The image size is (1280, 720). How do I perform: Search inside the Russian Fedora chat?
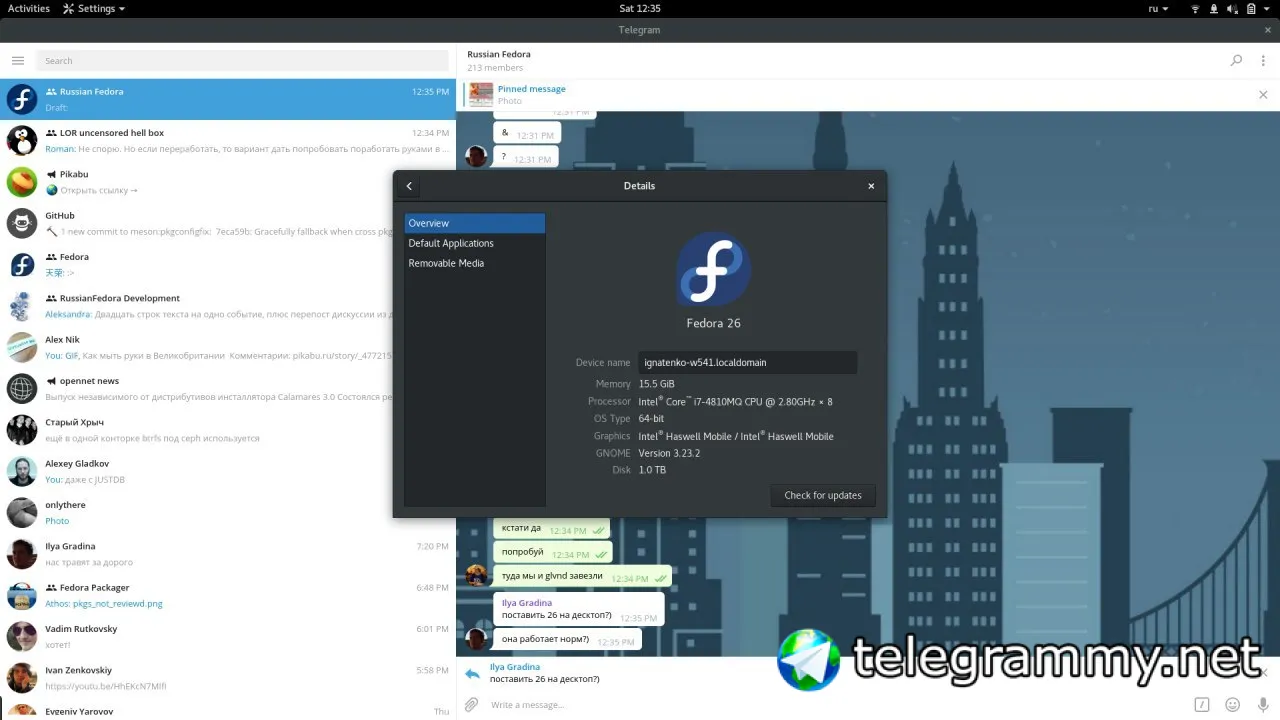(1236, 61)
